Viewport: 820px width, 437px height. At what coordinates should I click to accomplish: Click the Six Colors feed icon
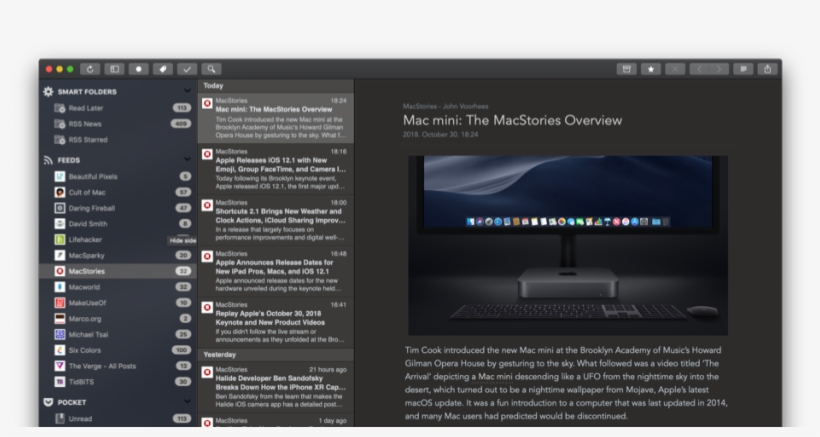(x=60, y=350)
